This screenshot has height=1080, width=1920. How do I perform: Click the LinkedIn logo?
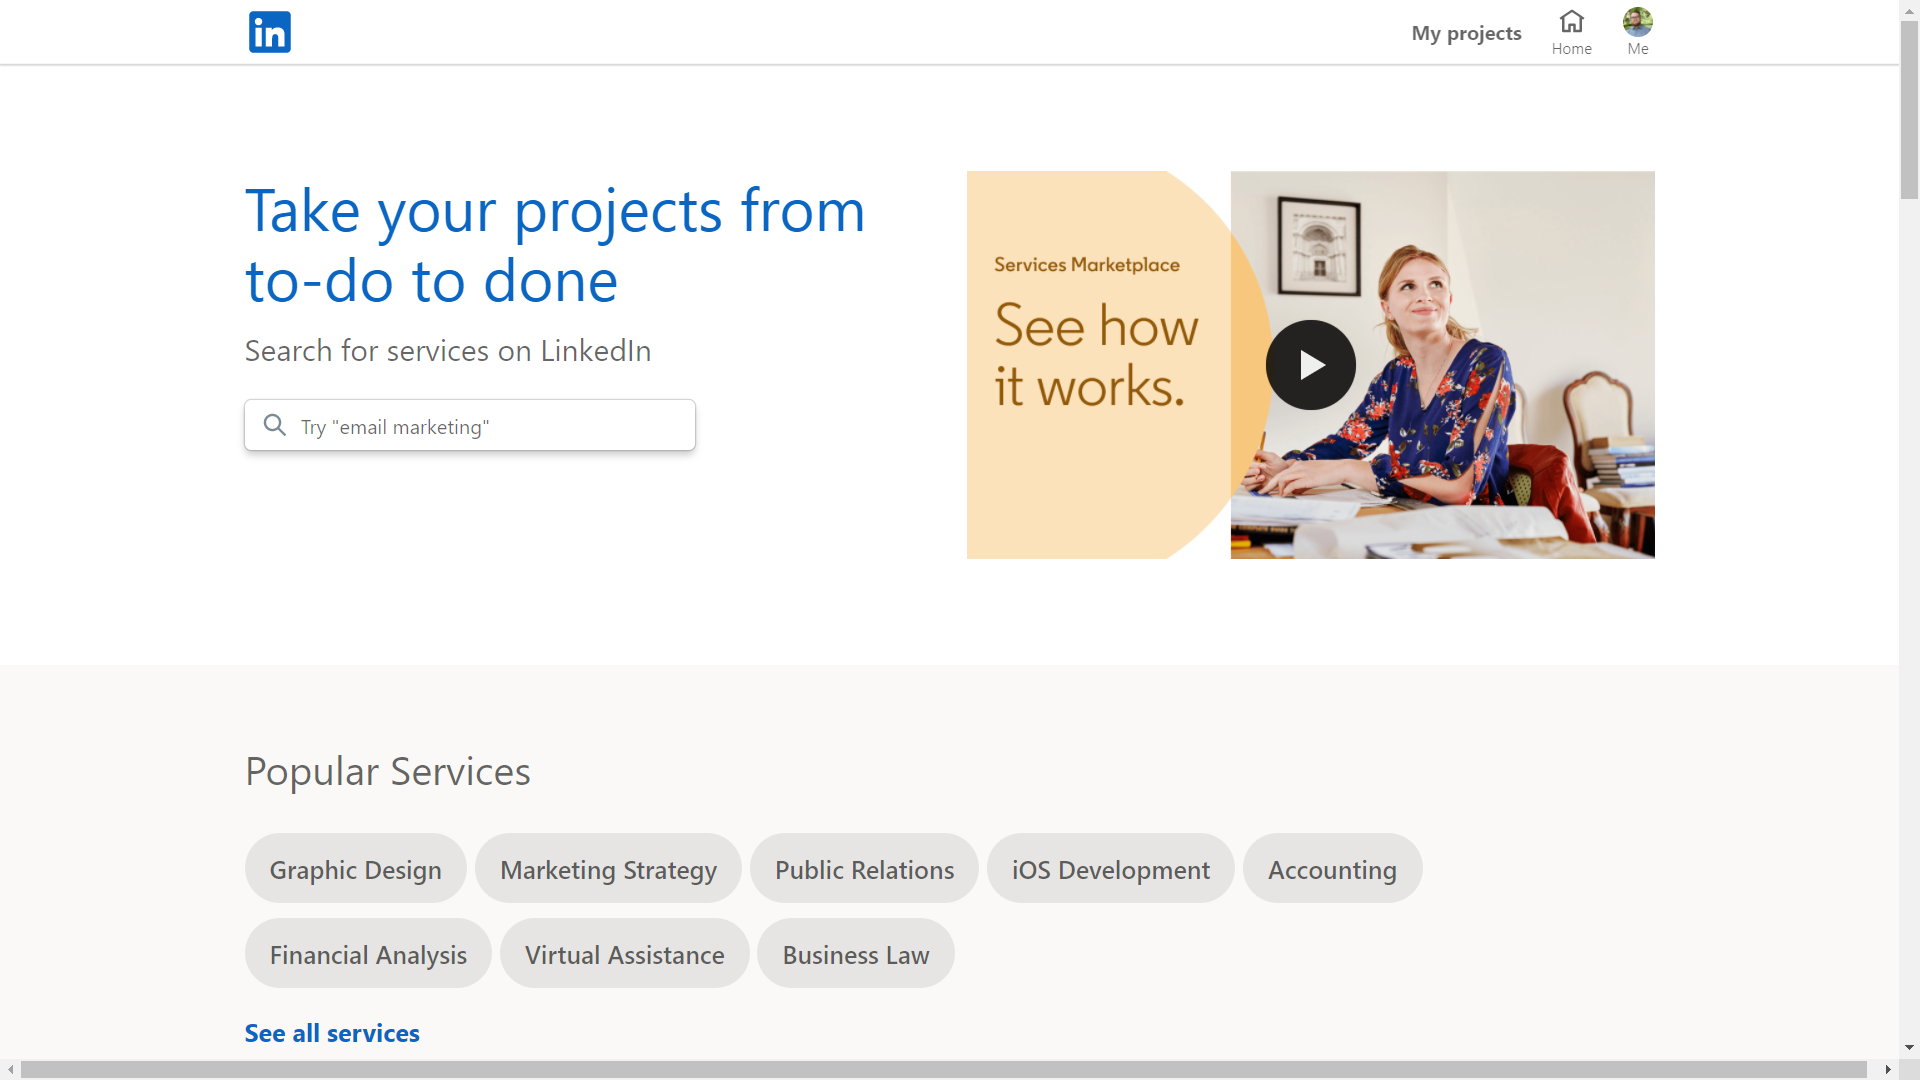click(x=270, y=32)
